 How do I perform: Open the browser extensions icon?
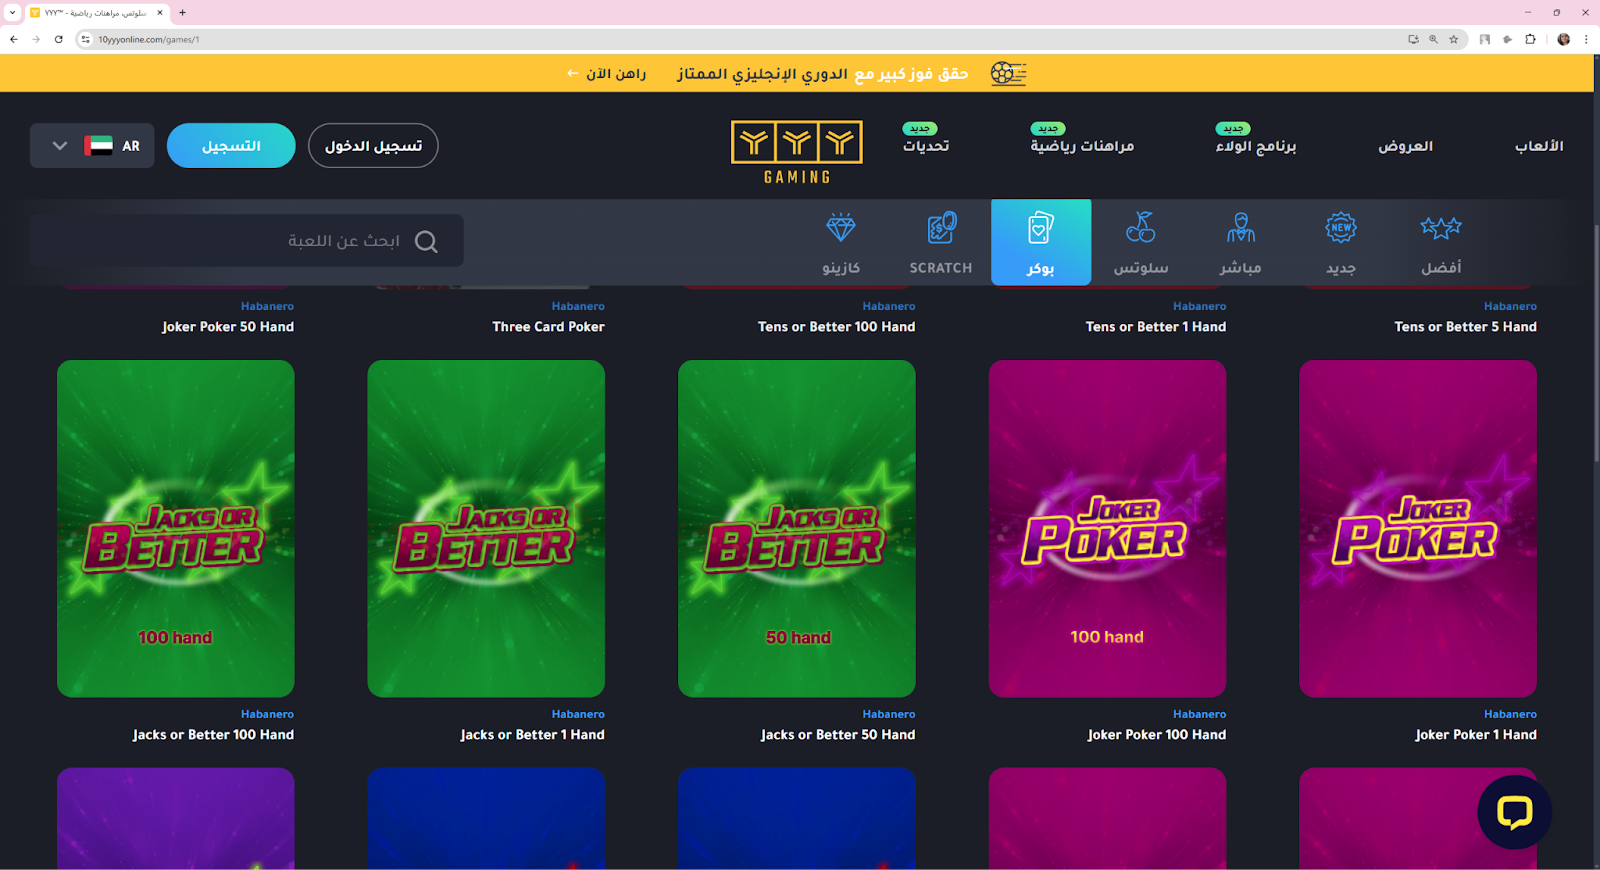click(x=1530, y=39)
